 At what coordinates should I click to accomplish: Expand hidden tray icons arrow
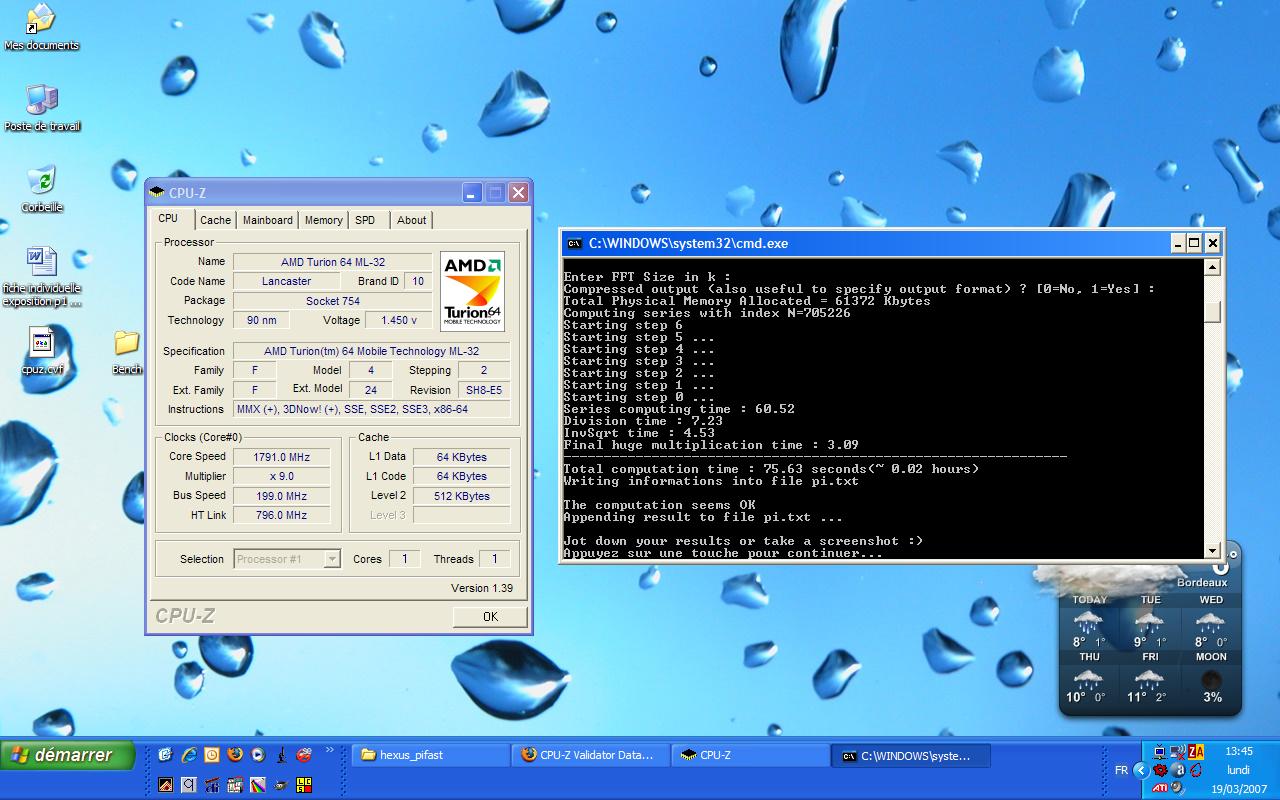(1141, 770)
